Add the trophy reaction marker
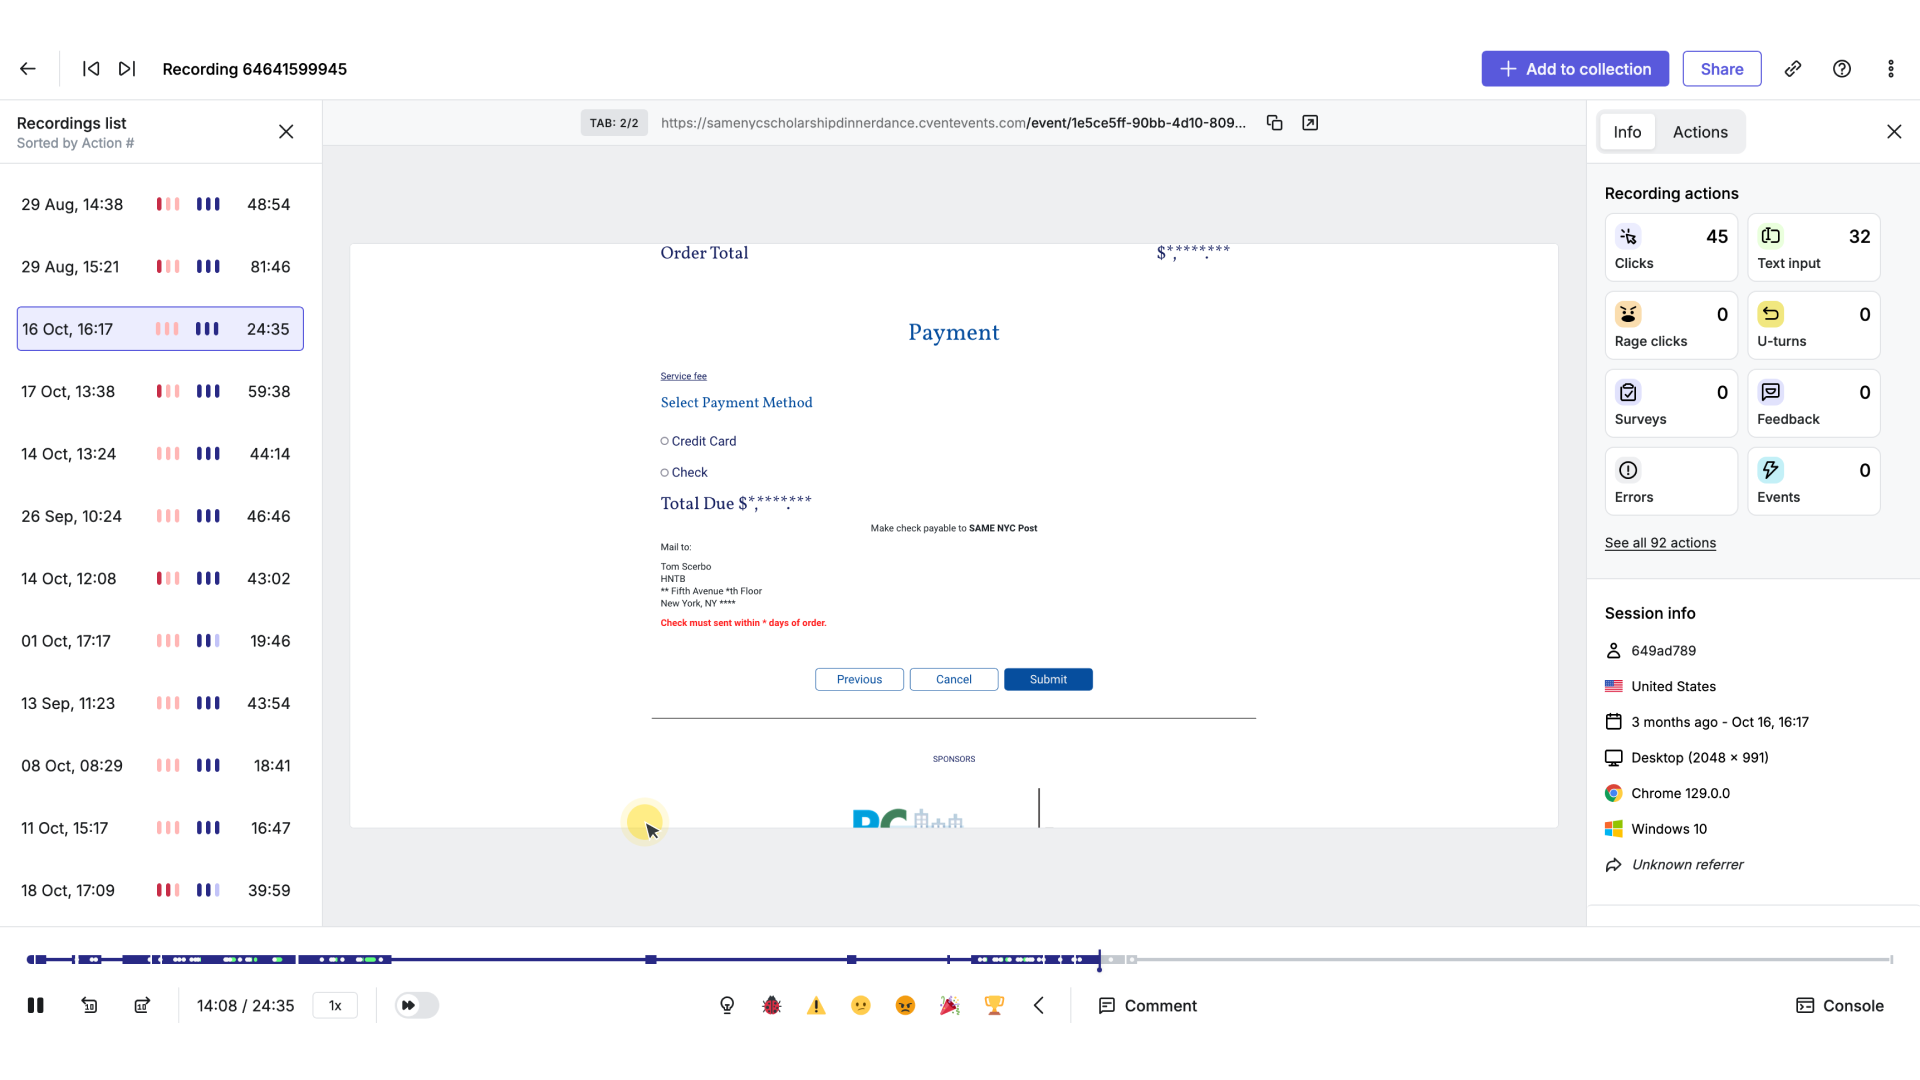The width and height of the screenshot is (1920, 1080). [994, 1005]
